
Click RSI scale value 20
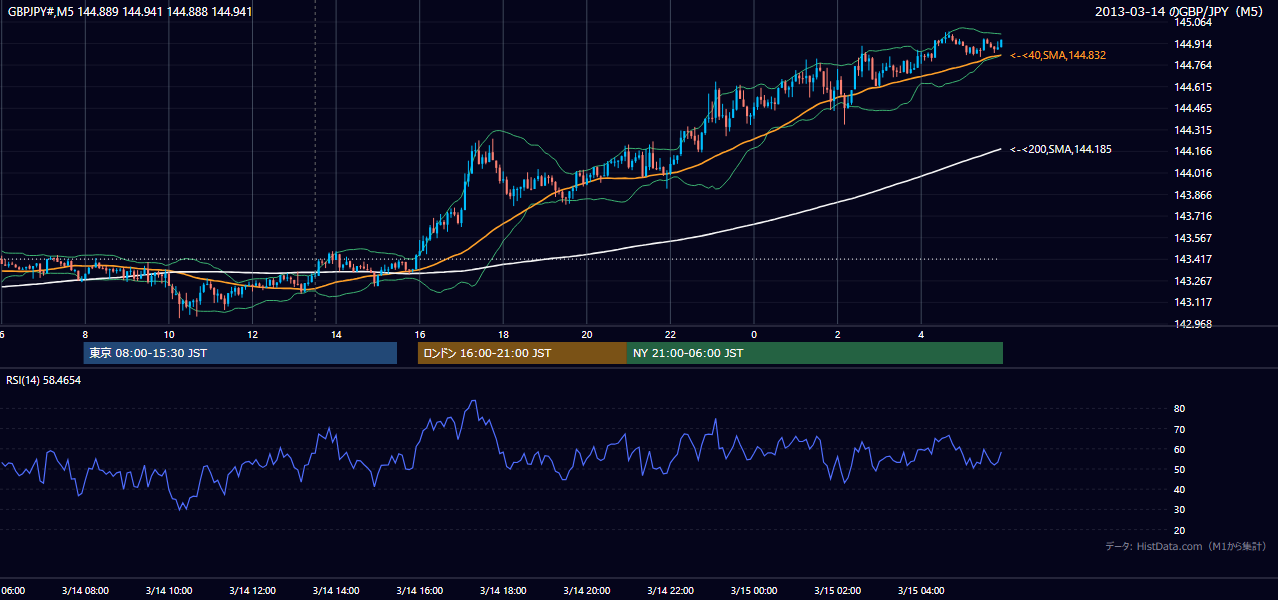tap(1180, 530)
